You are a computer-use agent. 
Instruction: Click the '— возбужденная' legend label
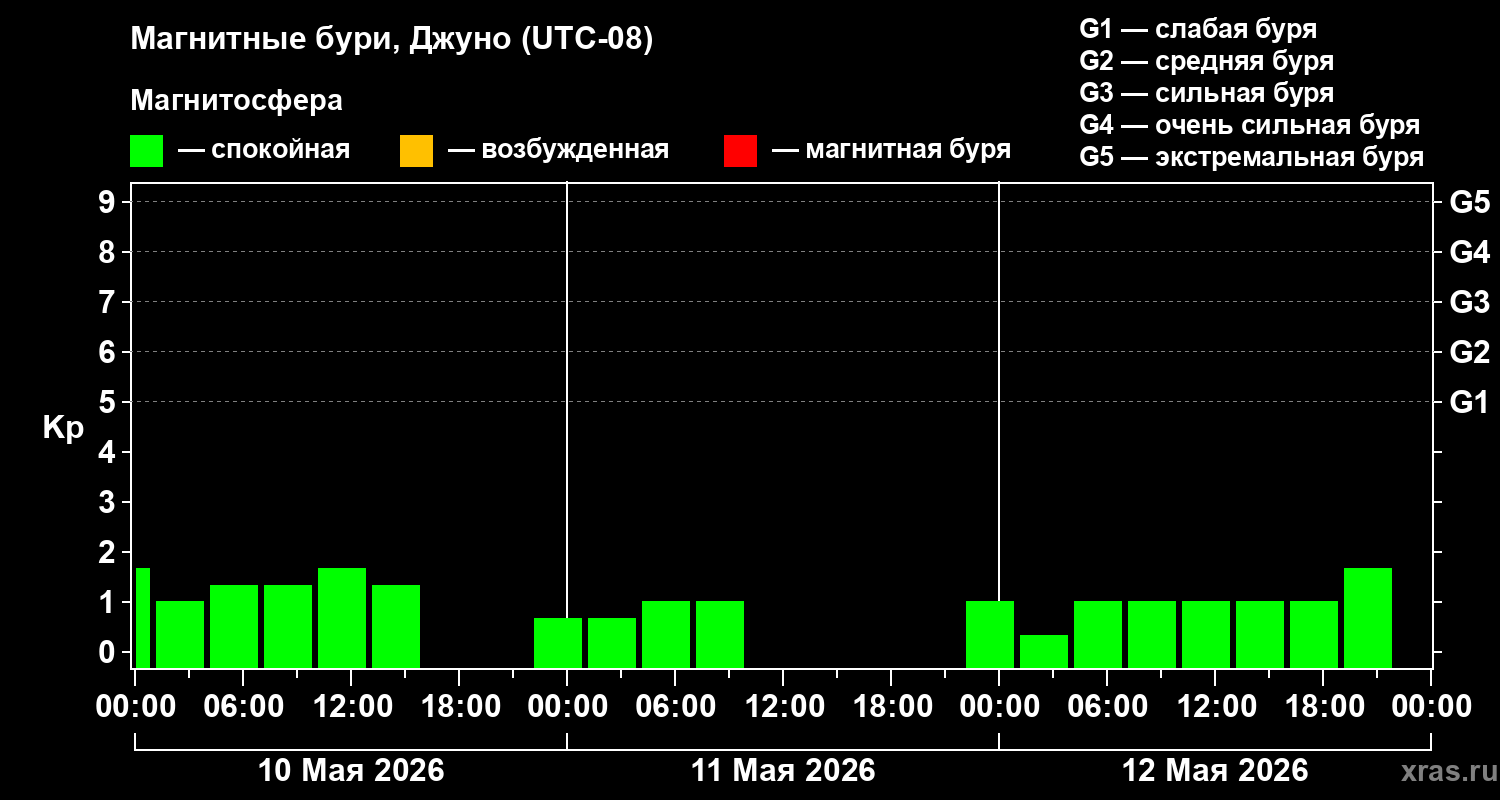558,150
